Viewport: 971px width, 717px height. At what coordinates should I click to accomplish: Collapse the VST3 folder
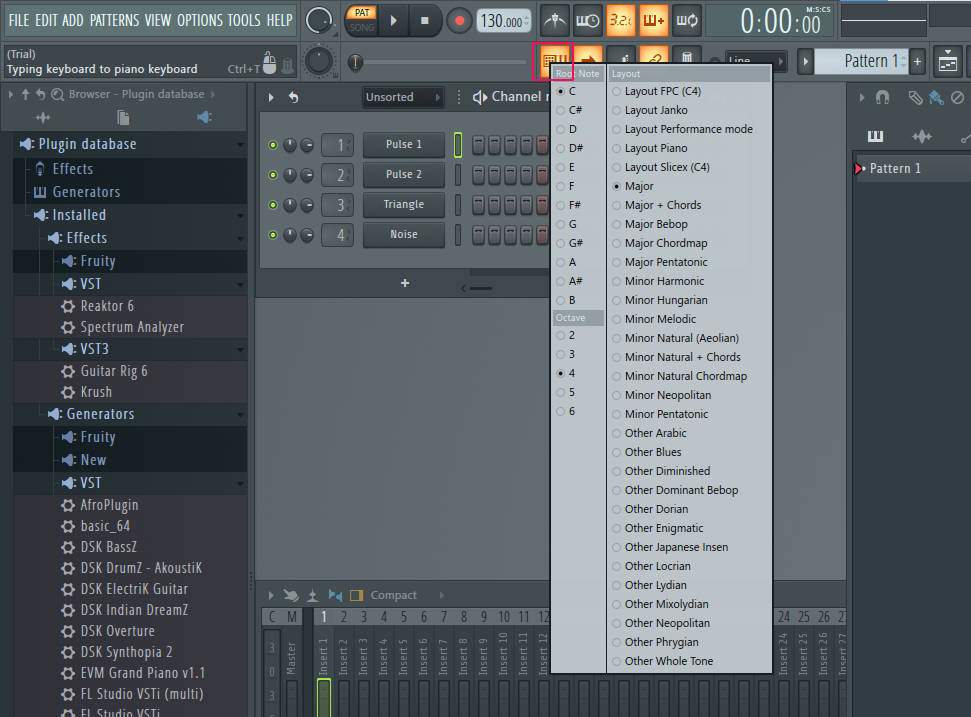240,349
